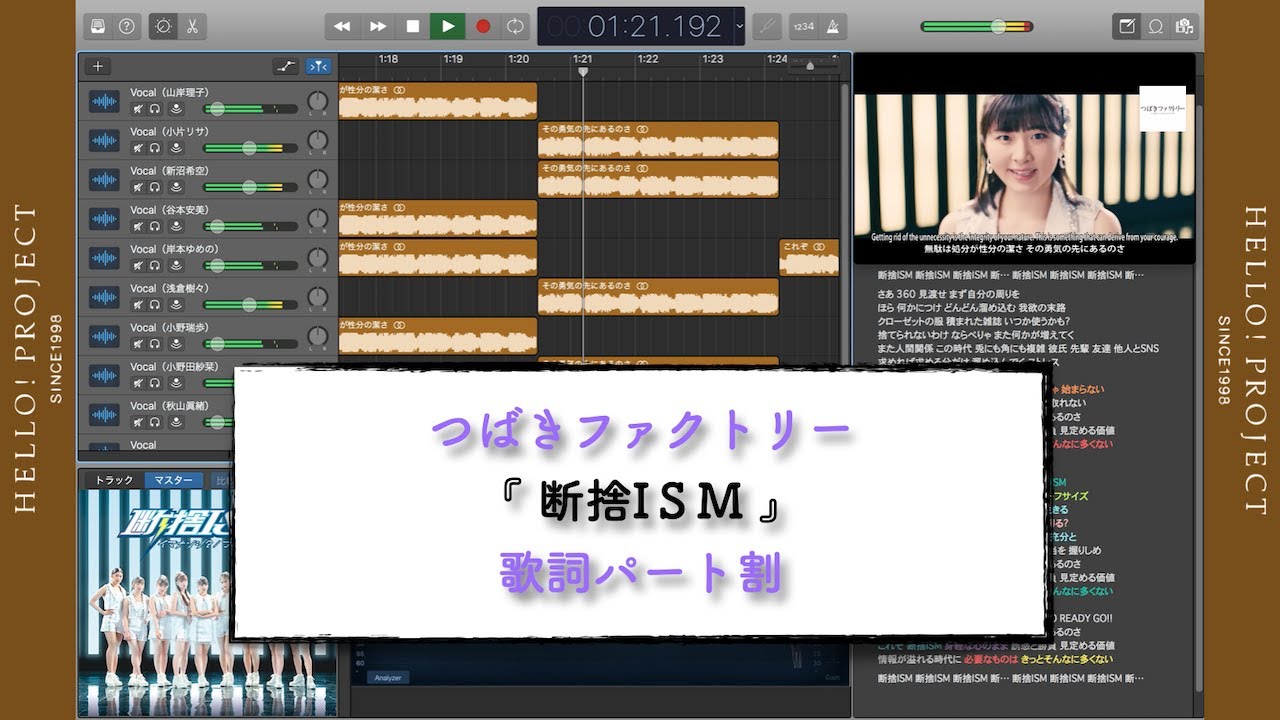Open the Editors scissors button
Image resolution: width=1280 pixels, height=720 pixels.
click(x=190, y=26)
